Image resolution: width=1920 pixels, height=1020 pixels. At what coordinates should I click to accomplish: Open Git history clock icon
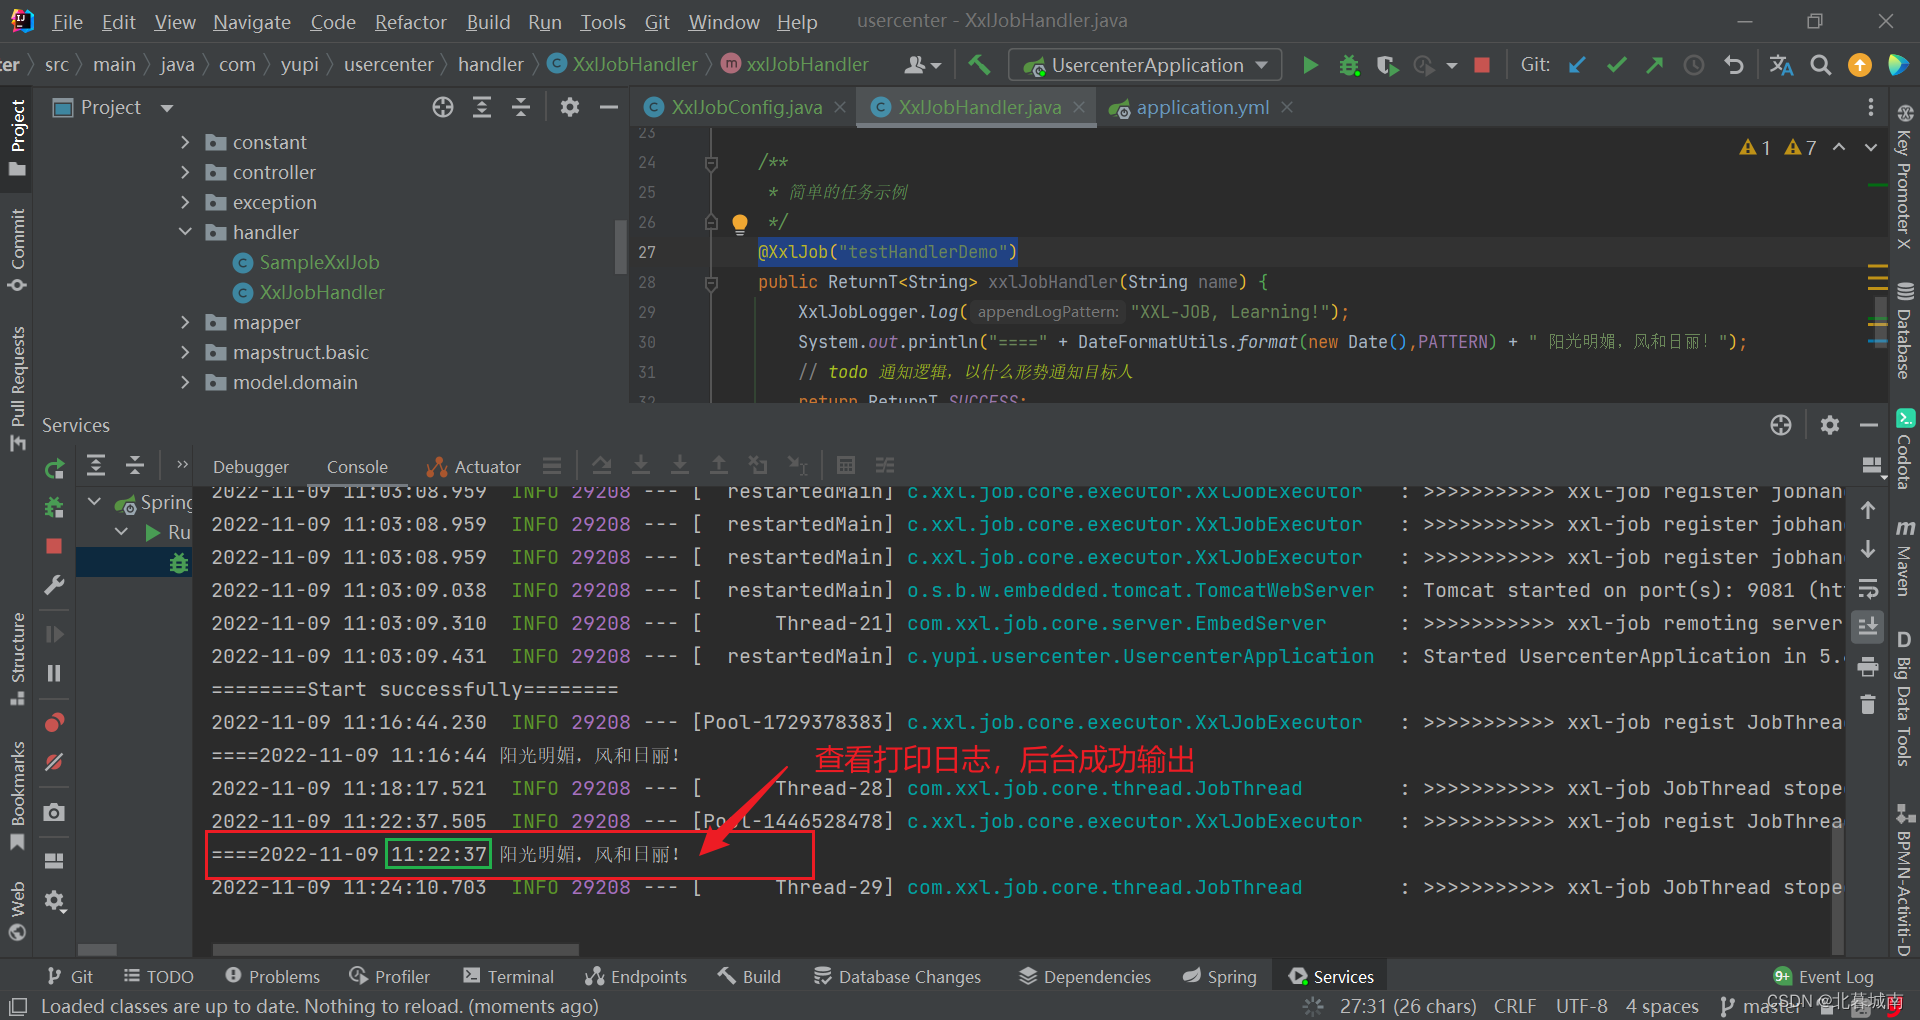[1694, 65]
